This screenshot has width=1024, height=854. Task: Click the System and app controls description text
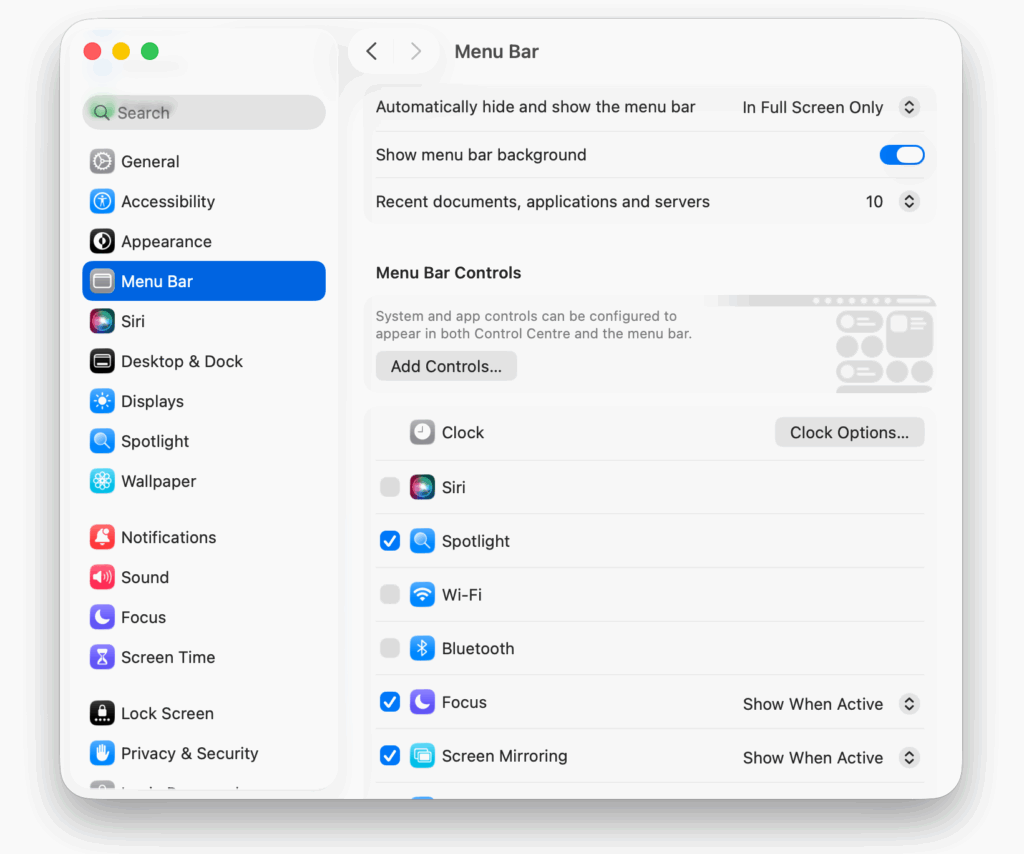click(x=534, y=324)
